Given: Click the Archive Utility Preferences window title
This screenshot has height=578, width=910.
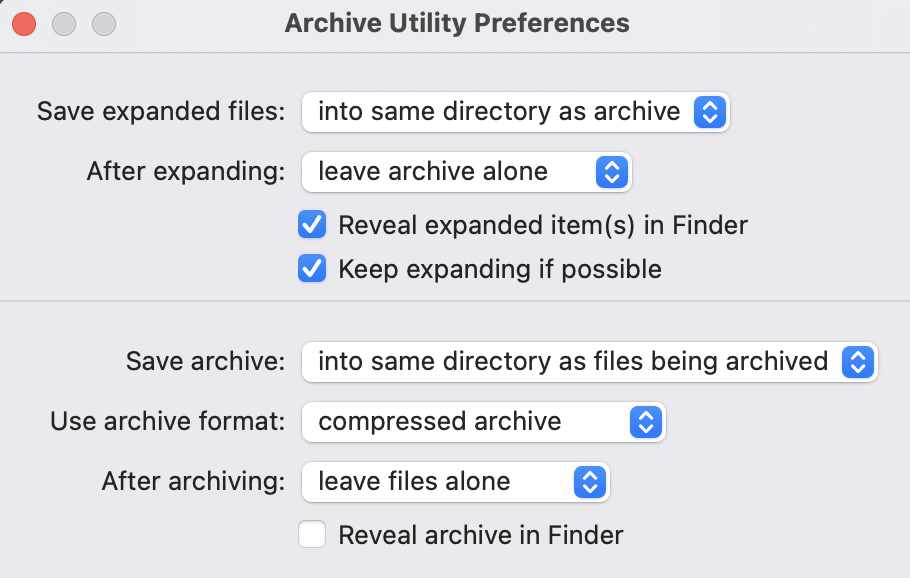Looking at the screenshot, I should click(457, 23).
